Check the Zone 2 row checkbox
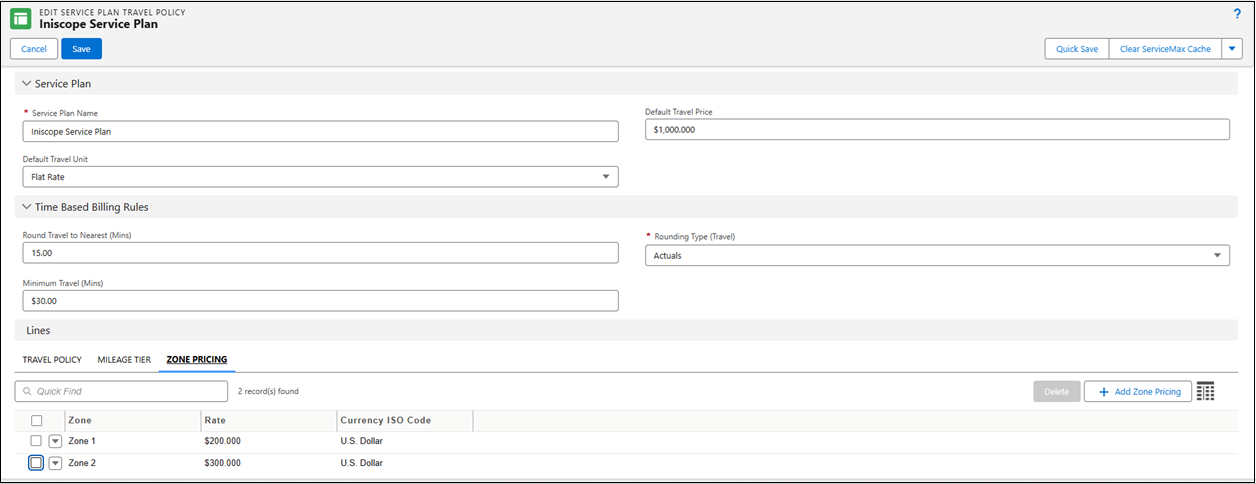The image size is (1256, 484). pyautogui.click(x=36, y=463)
